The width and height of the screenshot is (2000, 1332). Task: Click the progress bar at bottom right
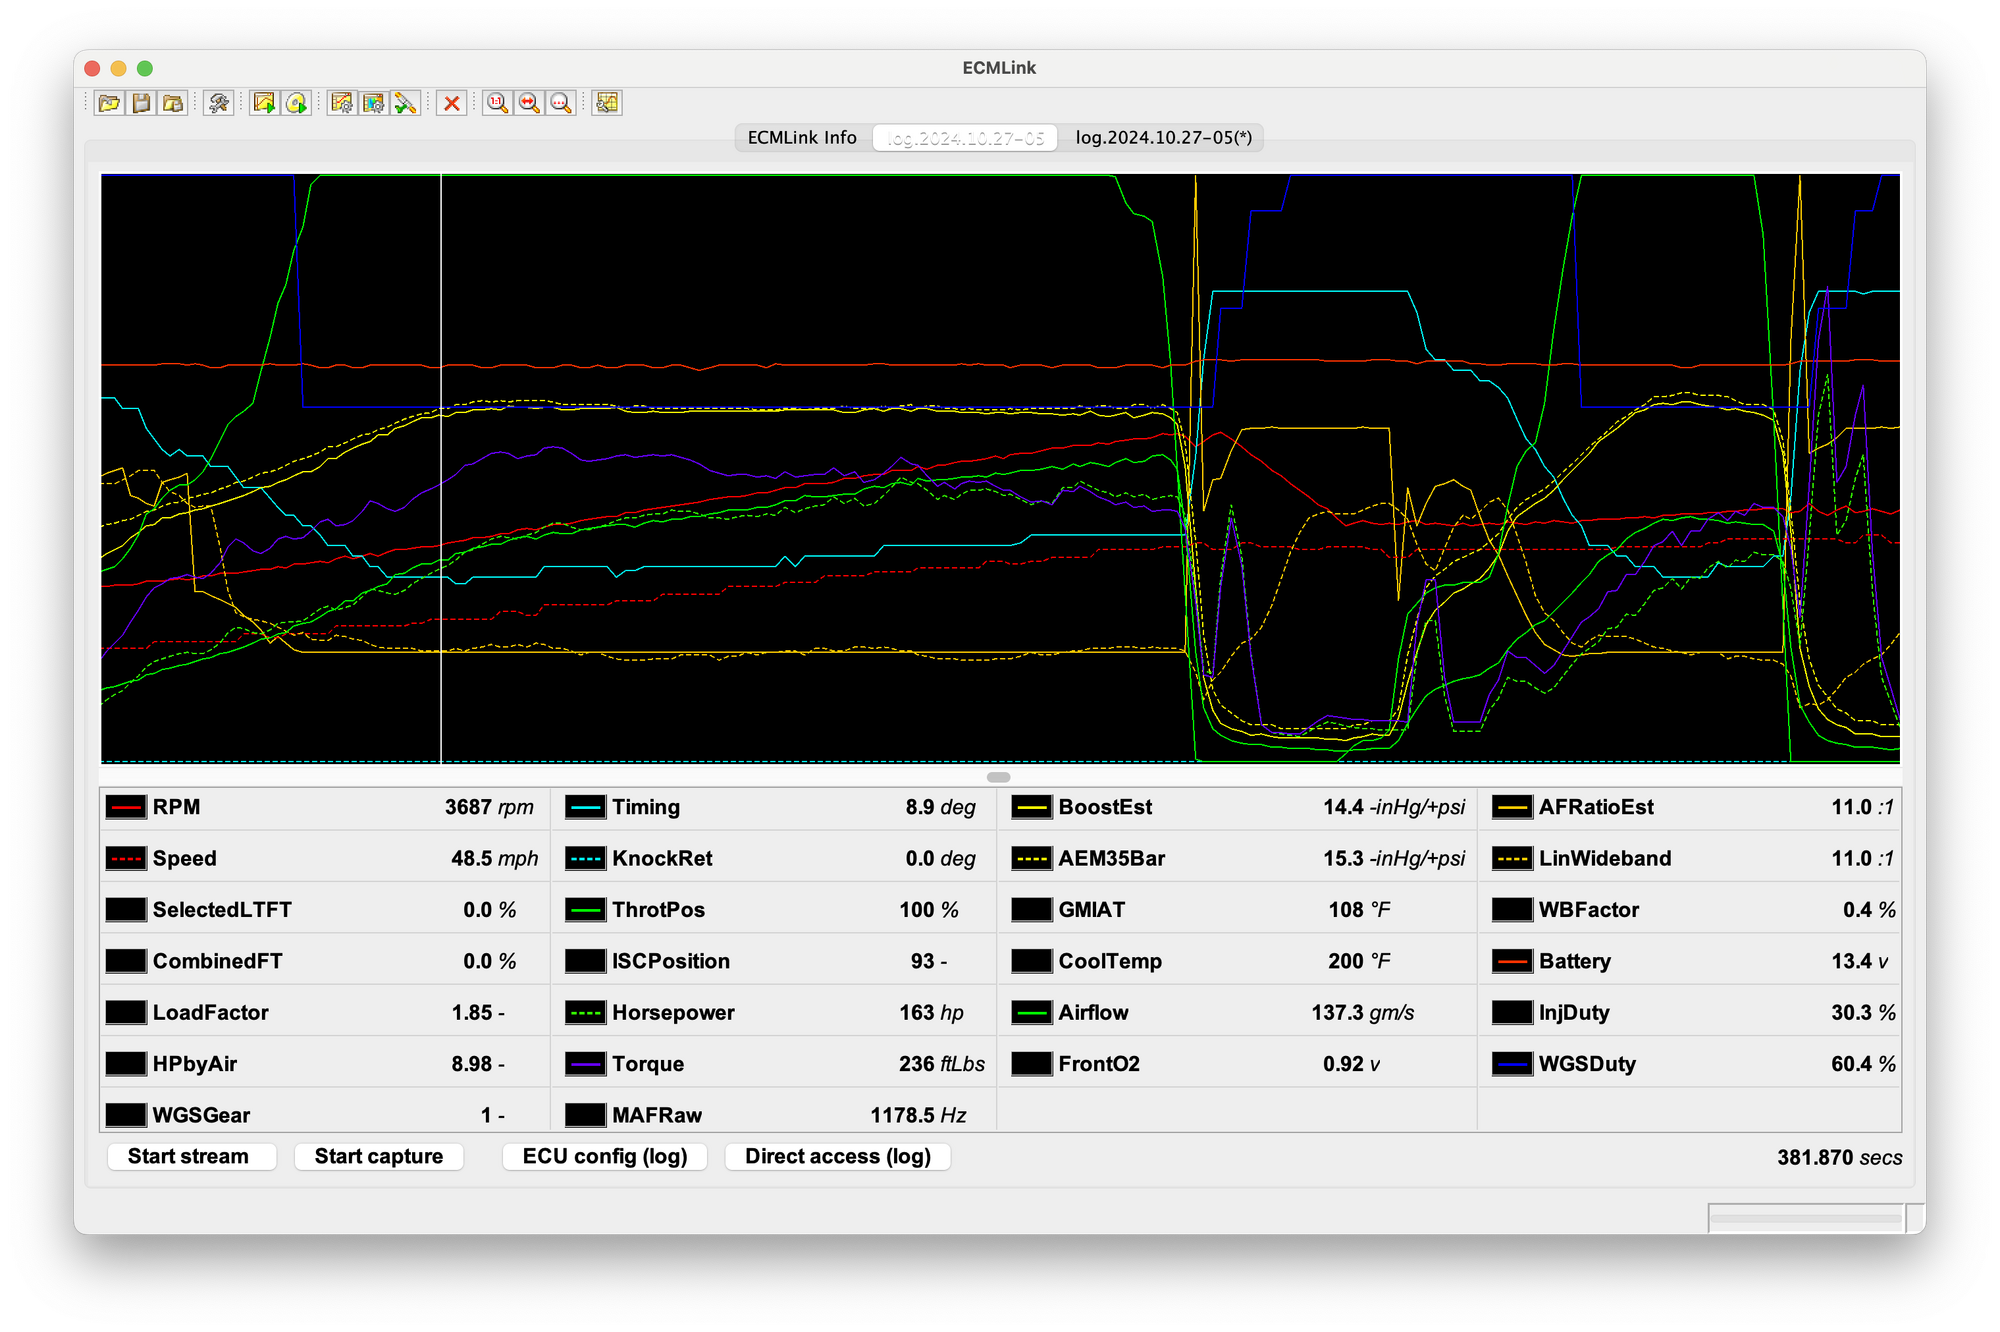[x=1805, y=1218]
